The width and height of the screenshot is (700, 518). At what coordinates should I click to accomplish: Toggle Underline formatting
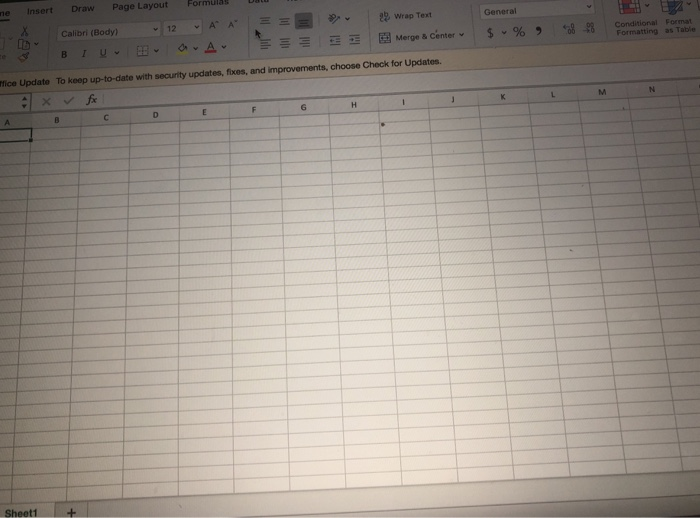[103, 53]
